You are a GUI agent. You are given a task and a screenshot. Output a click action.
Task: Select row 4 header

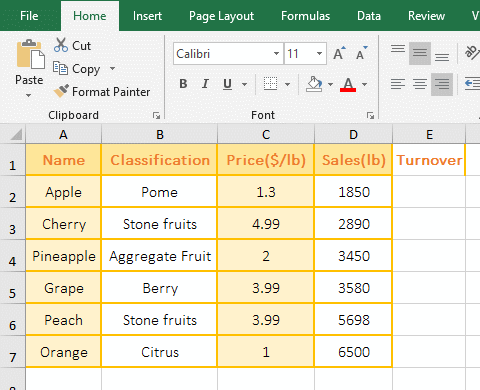point(13,256)
